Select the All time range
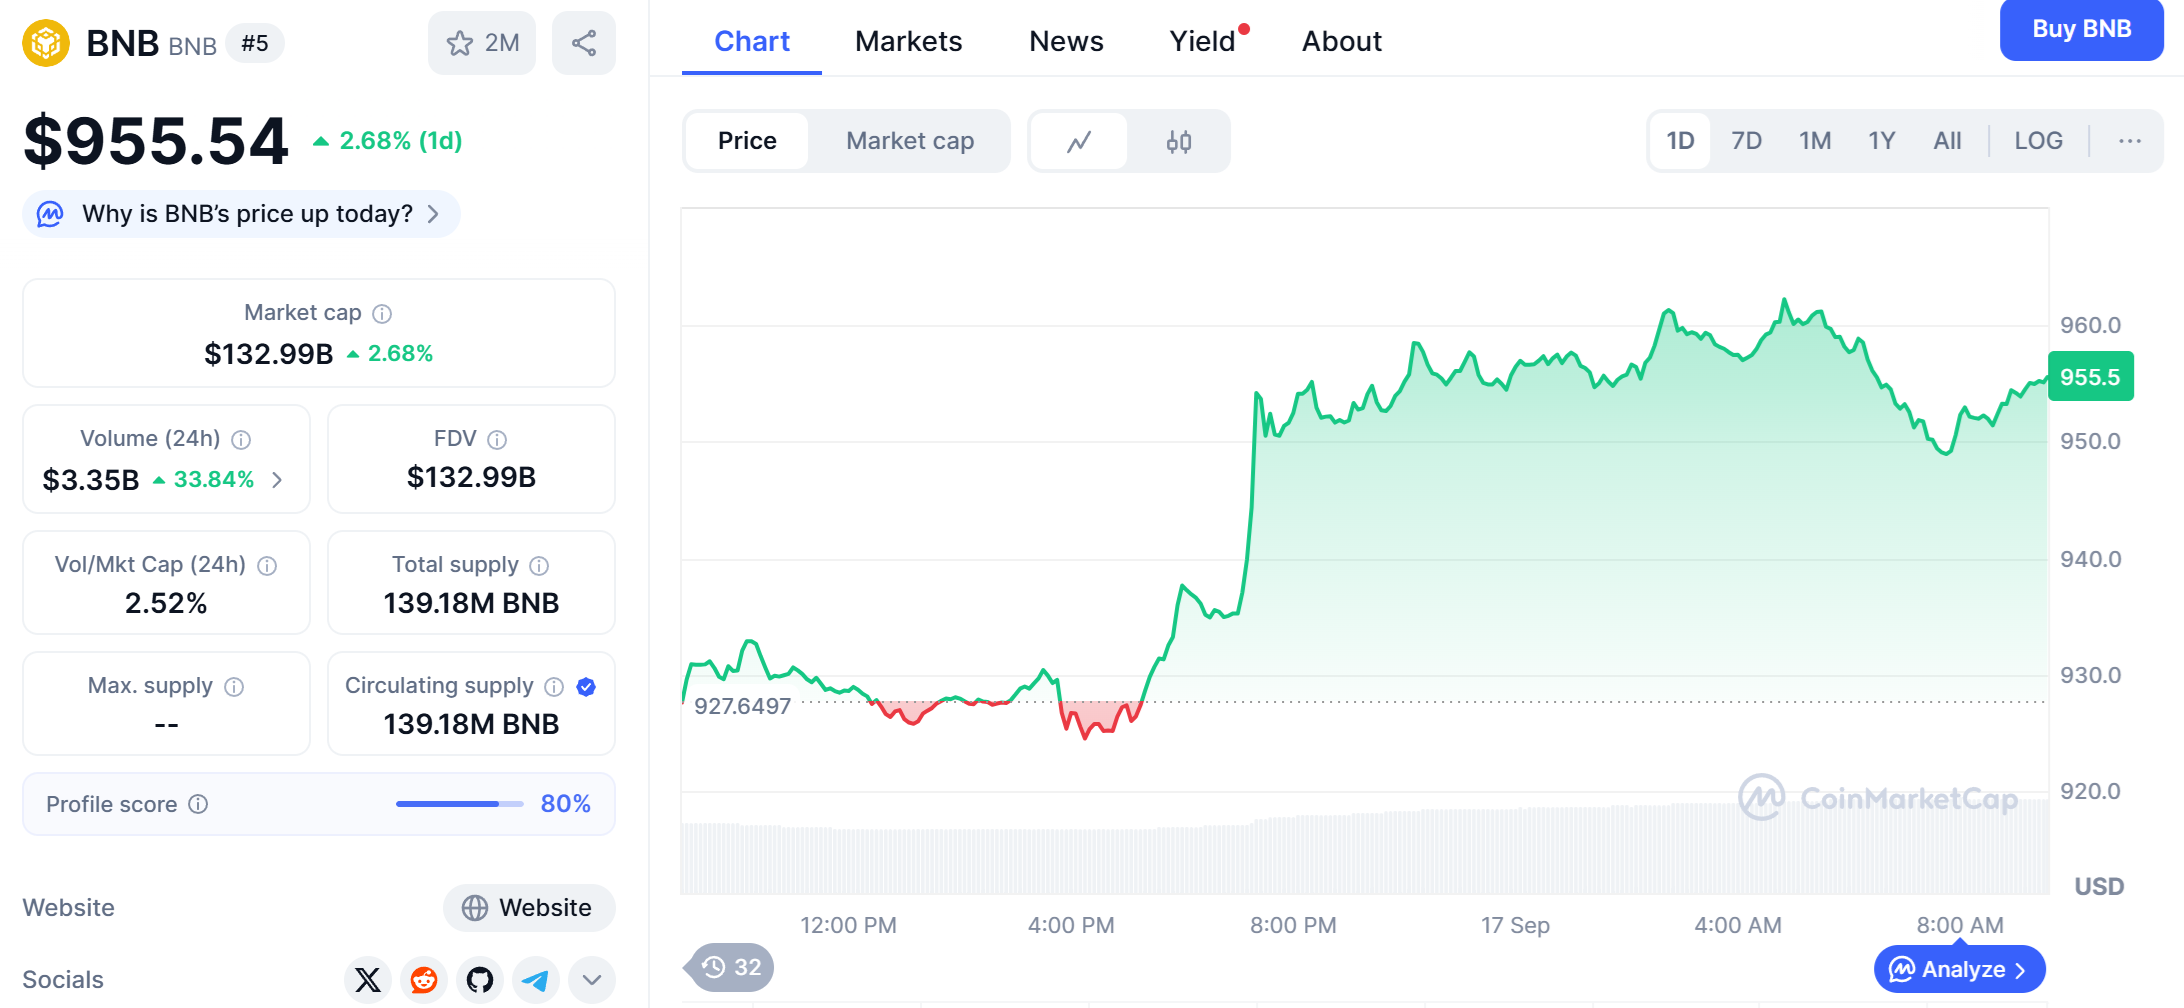This screenshot has height=1008, width=2184. tap(1947, 141)
